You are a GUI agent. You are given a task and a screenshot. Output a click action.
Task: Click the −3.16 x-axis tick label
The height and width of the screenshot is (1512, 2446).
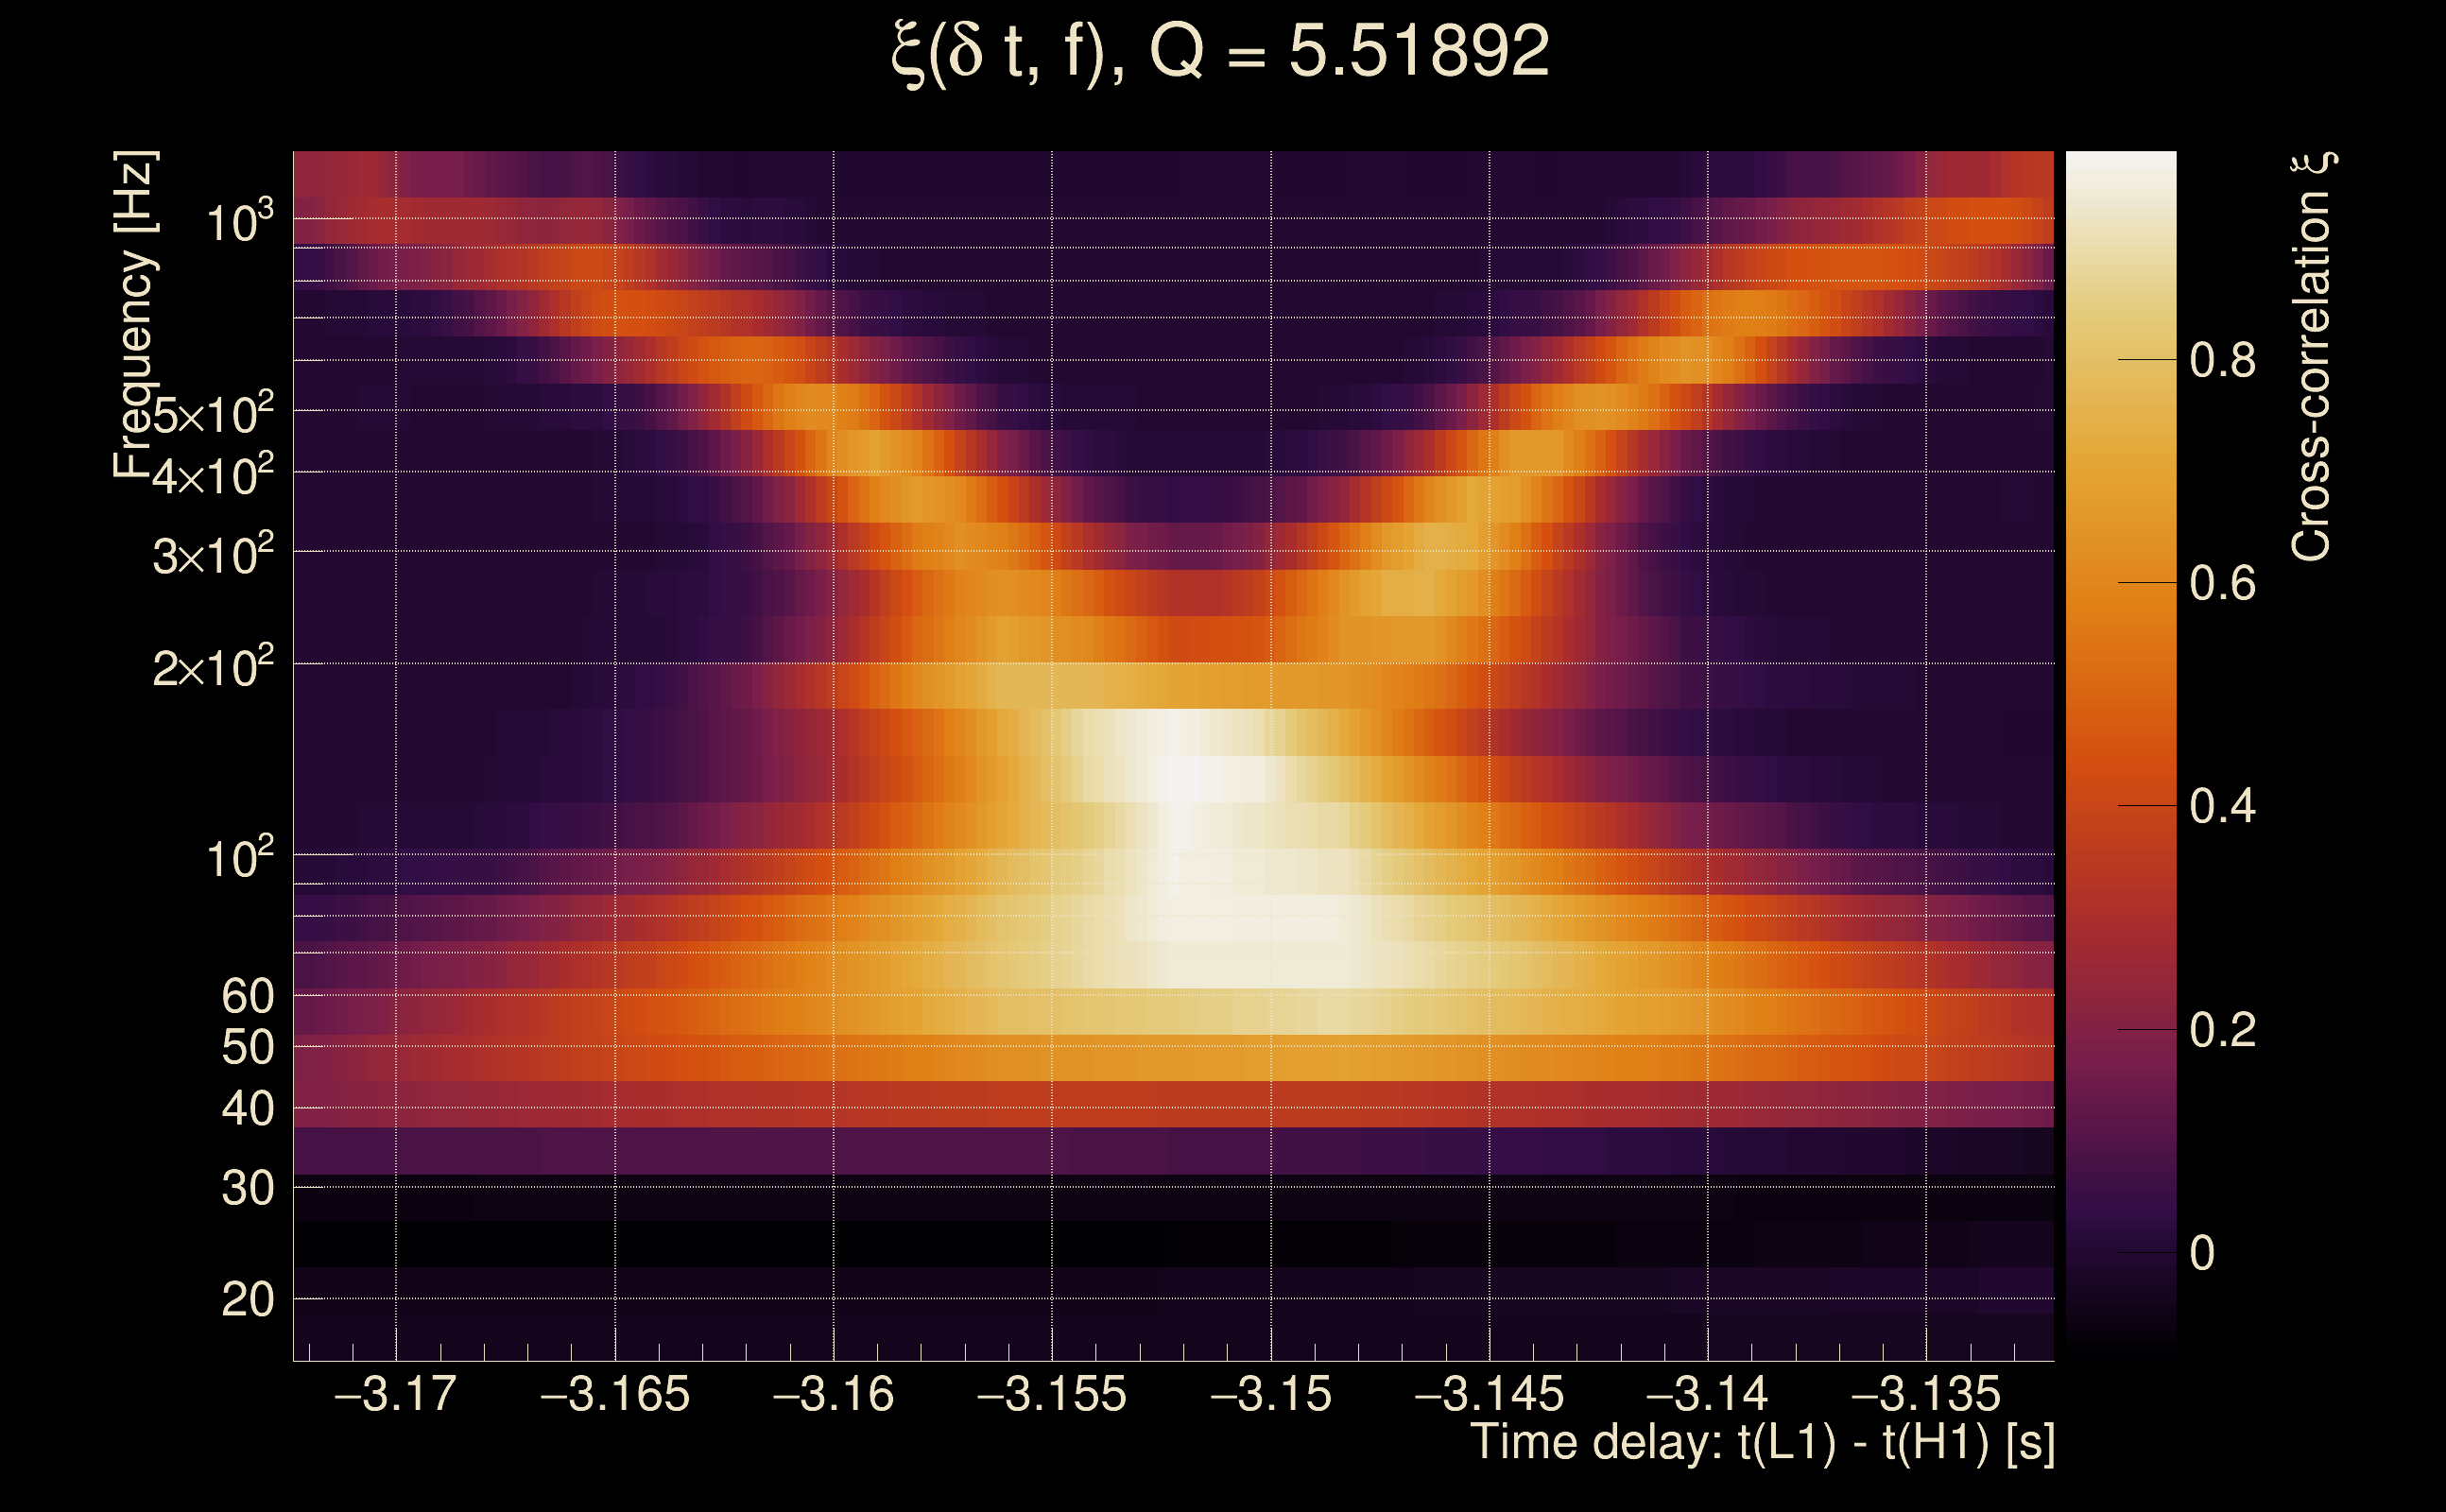[x=833, y=1395]
